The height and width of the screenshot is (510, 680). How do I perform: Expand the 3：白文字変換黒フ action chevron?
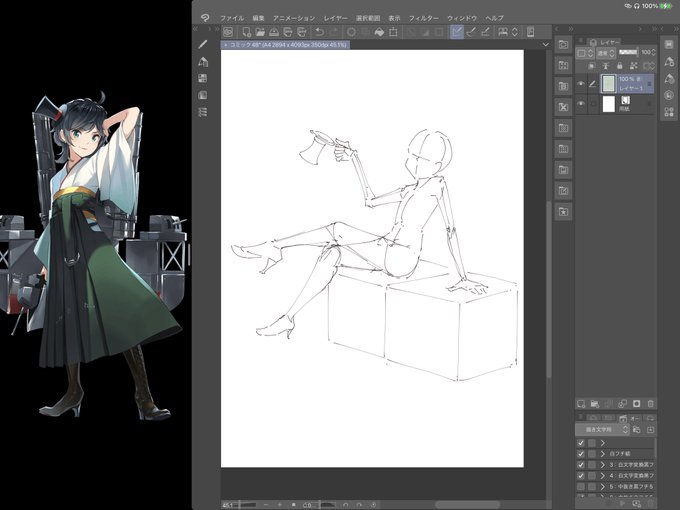coord(602,465)
